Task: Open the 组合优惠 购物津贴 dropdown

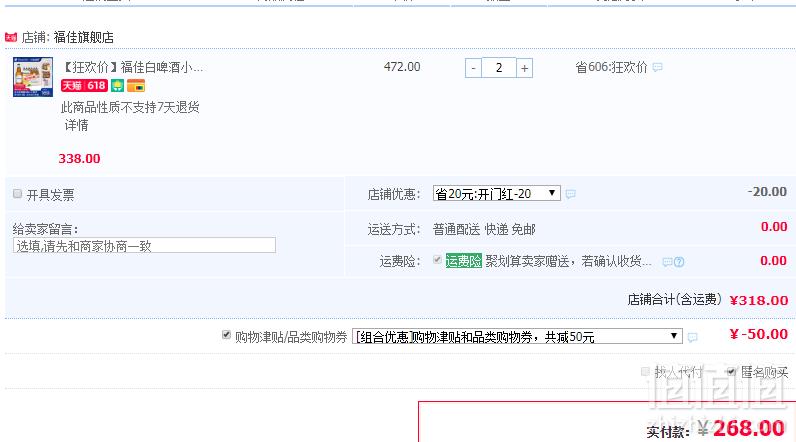Action: 517,336
